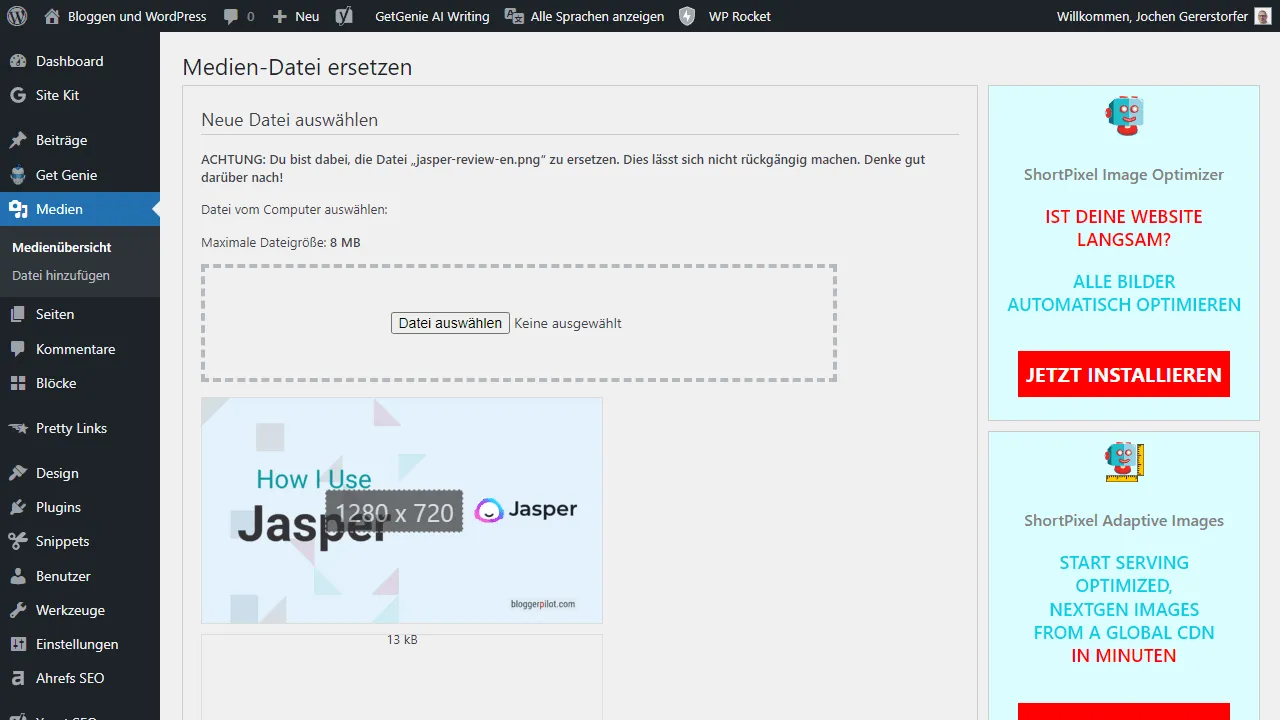Image resolution: width=1280 pixels, height=720 pixels.
Task: Click the translate icon beside Alle Sprachen anzeigen
Action: point(514,16)
